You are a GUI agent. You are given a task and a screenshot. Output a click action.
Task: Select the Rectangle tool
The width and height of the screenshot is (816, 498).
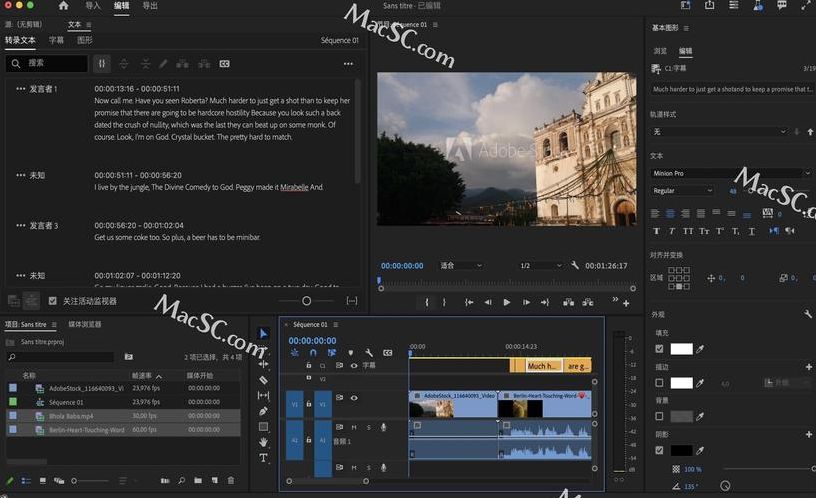click(263, 427)
